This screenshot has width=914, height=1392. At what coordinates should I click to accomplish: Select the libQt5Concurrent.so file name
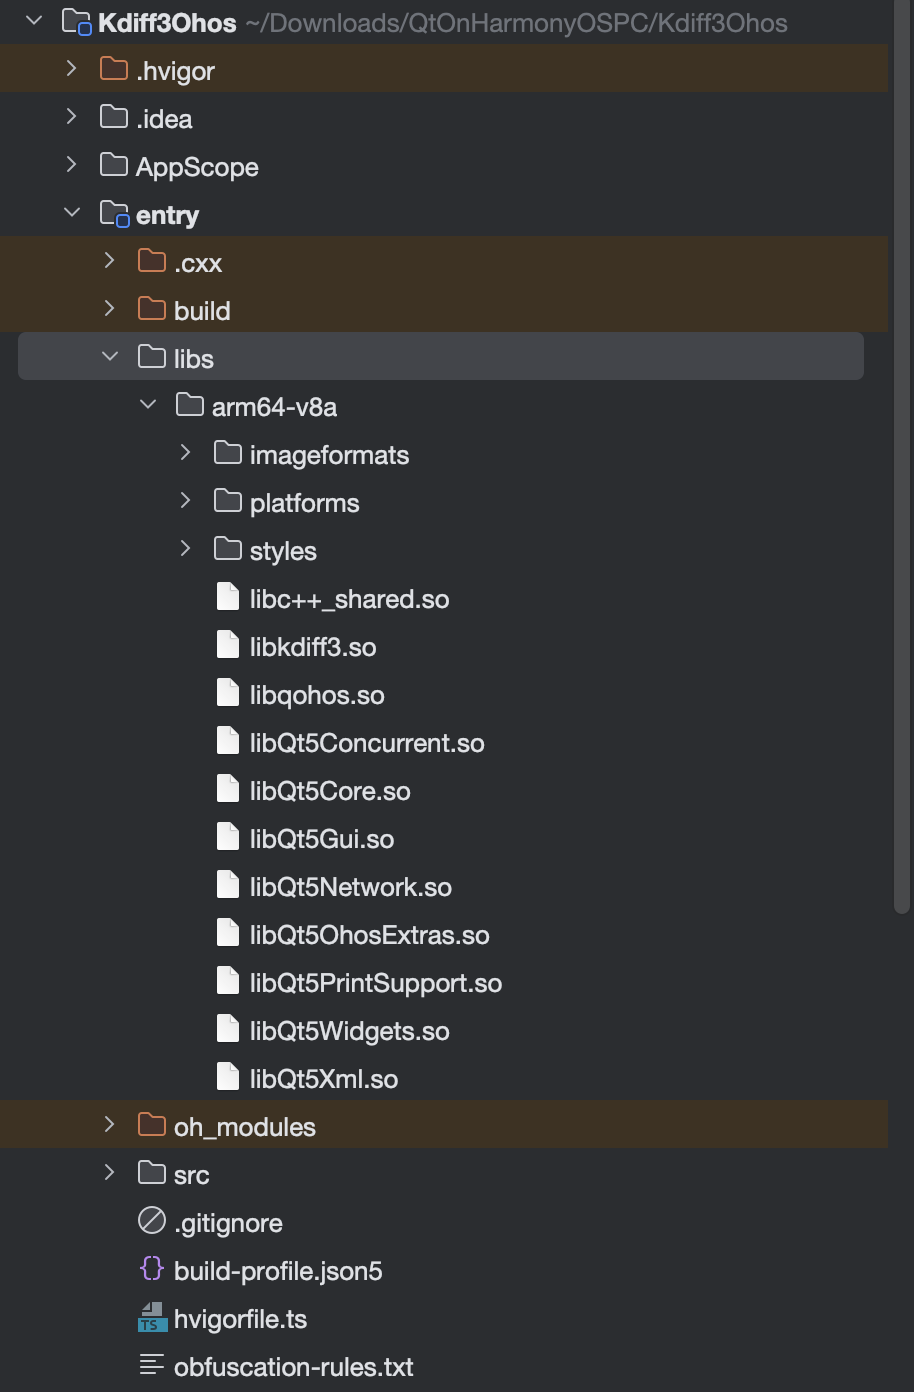[x=367, y=743]
